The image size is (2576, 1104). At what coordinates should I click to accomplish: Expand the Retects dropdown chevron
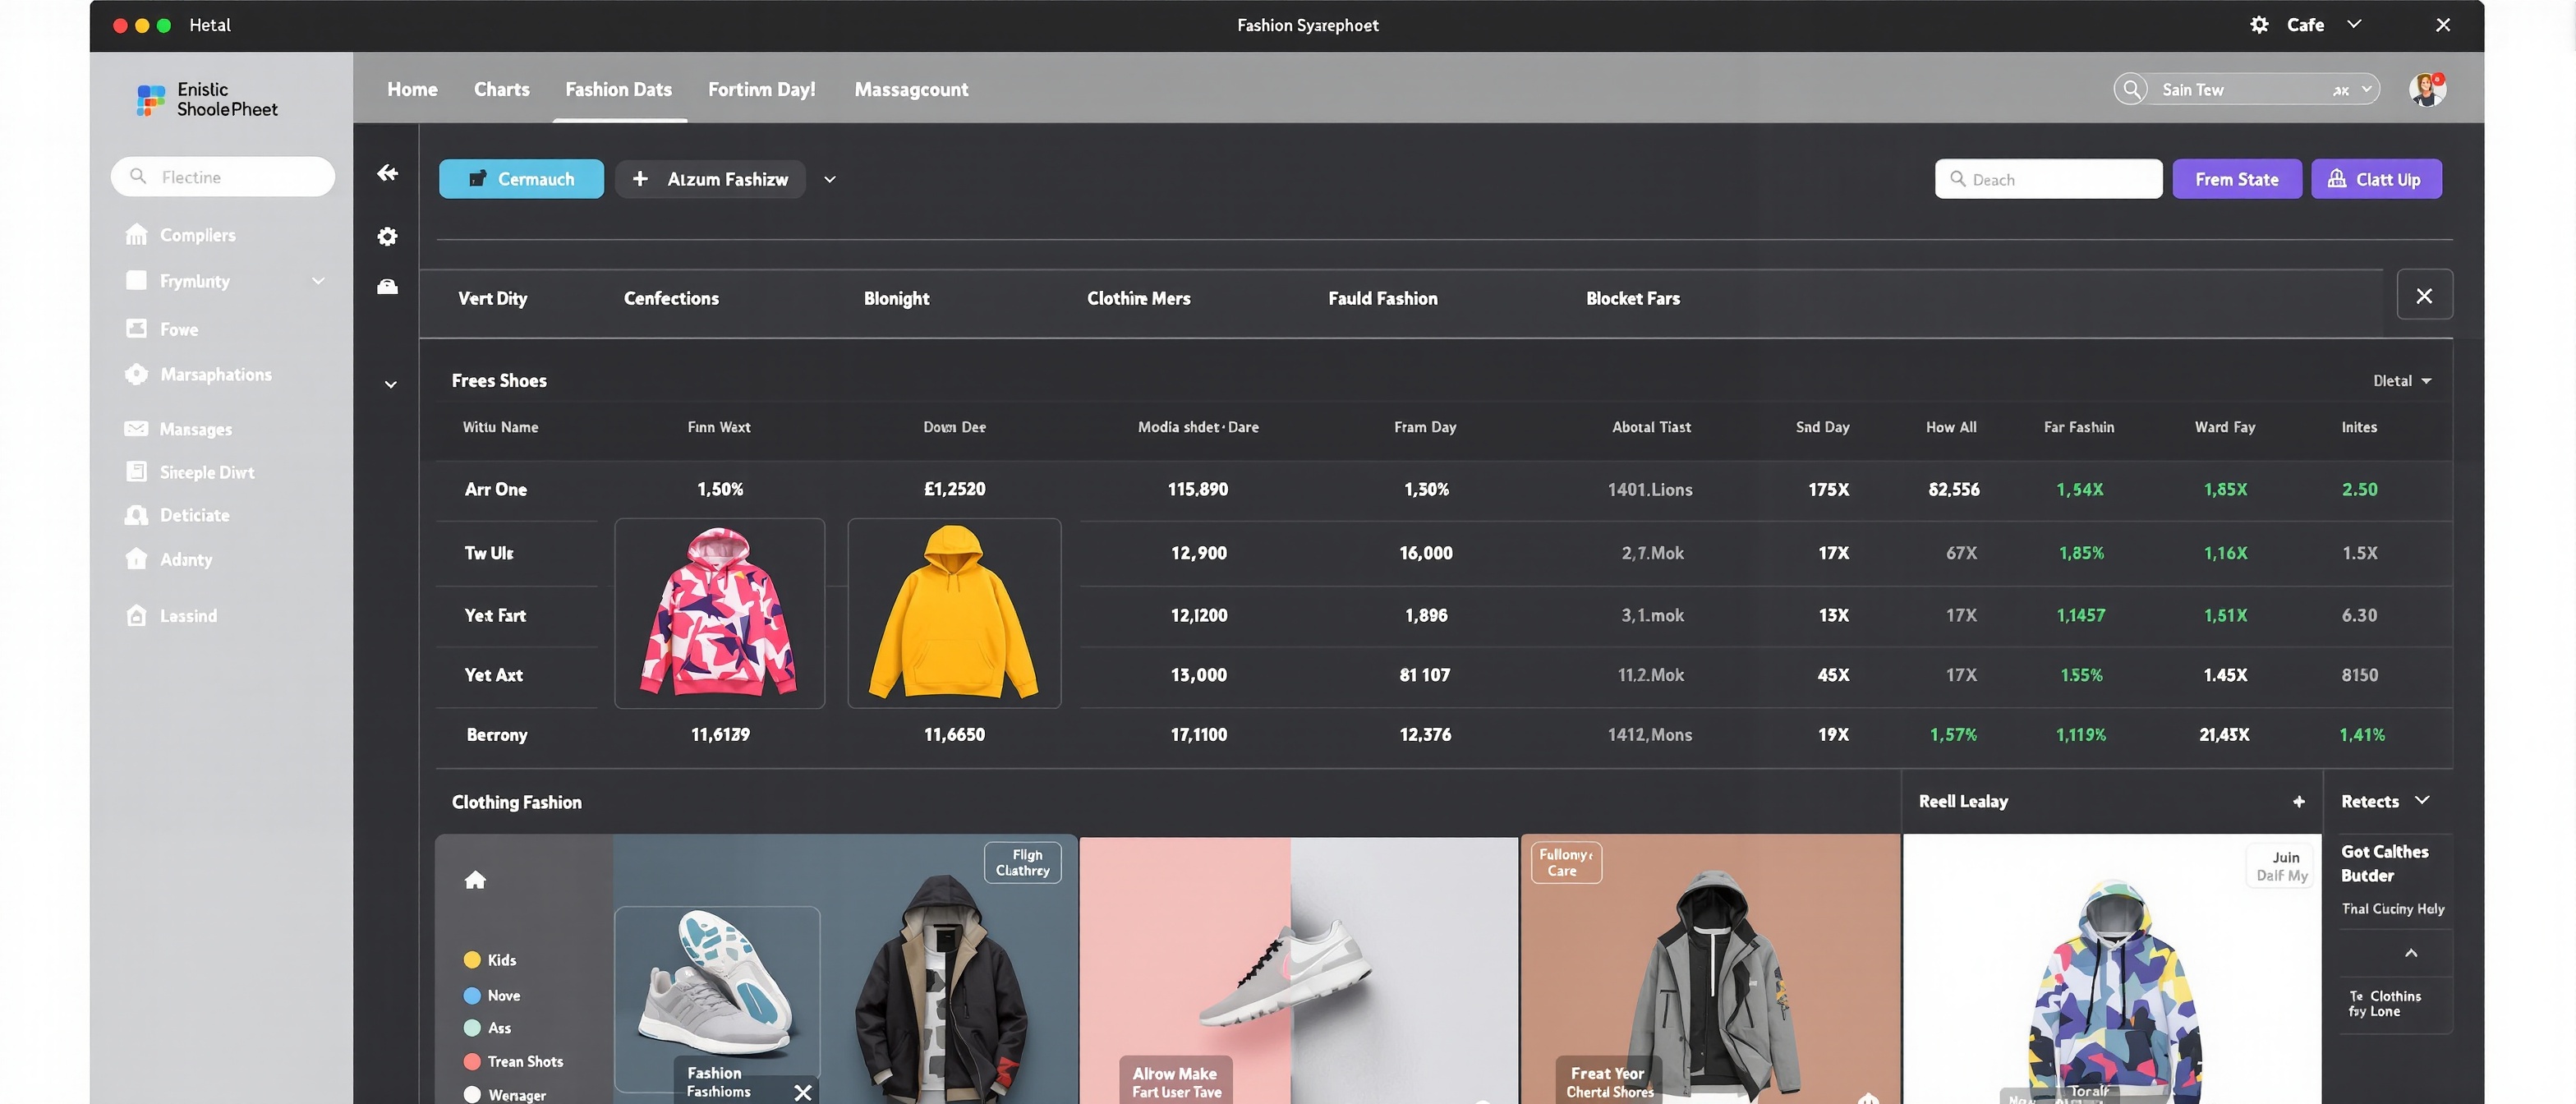pos(2422,801)
